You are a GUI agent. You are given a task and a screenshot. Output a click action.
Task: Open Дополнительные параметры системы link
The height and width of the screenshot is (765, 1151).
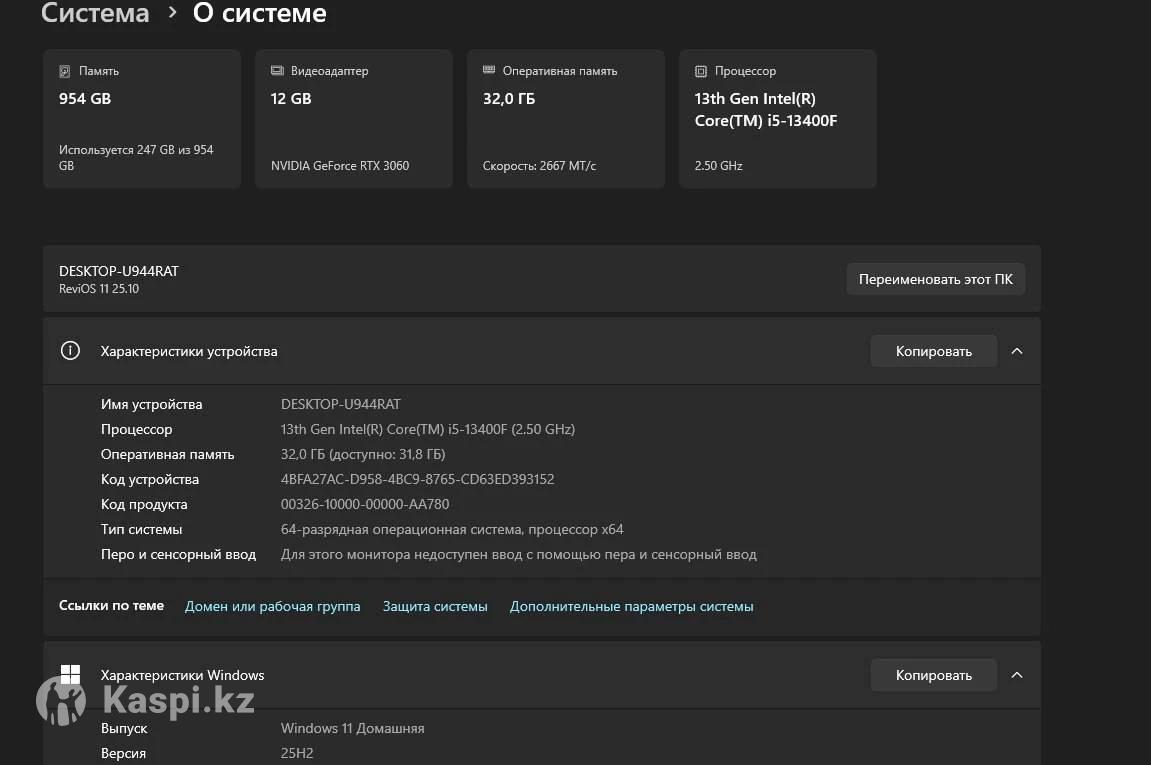point(631,606)
